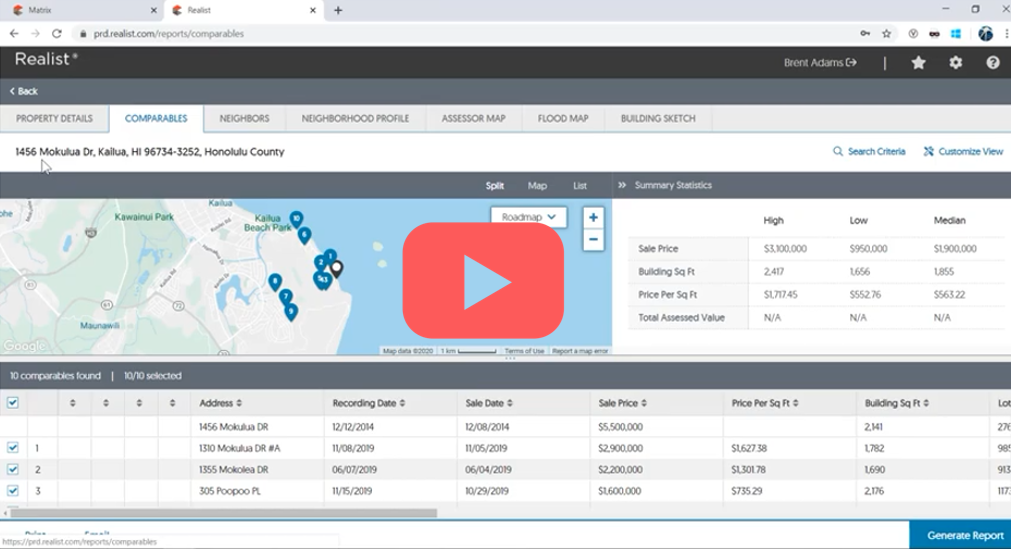The height and width of the screenshot is (549, 1011).
Task: Select map pin number 9
Action: [291, 312]
